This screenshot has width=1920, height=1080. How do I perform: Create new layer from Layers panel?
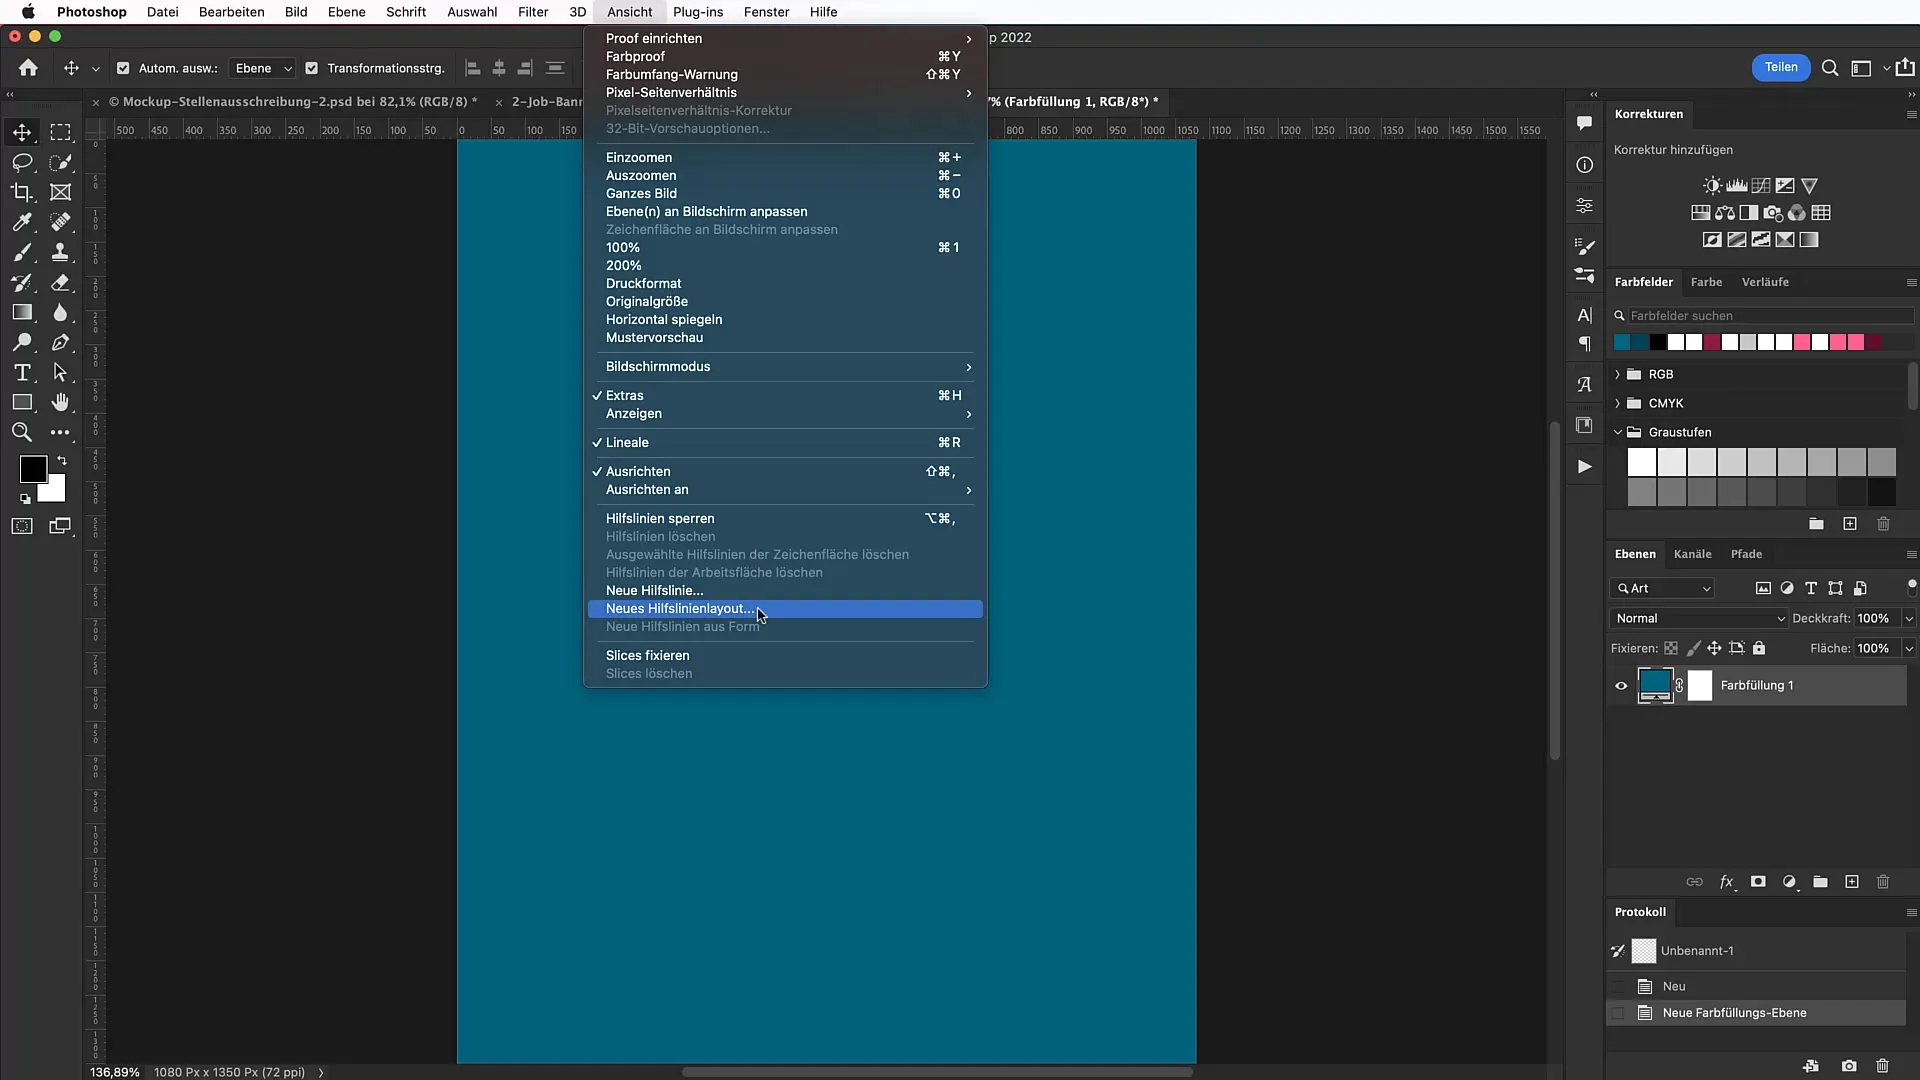(x=1851, y=882)
